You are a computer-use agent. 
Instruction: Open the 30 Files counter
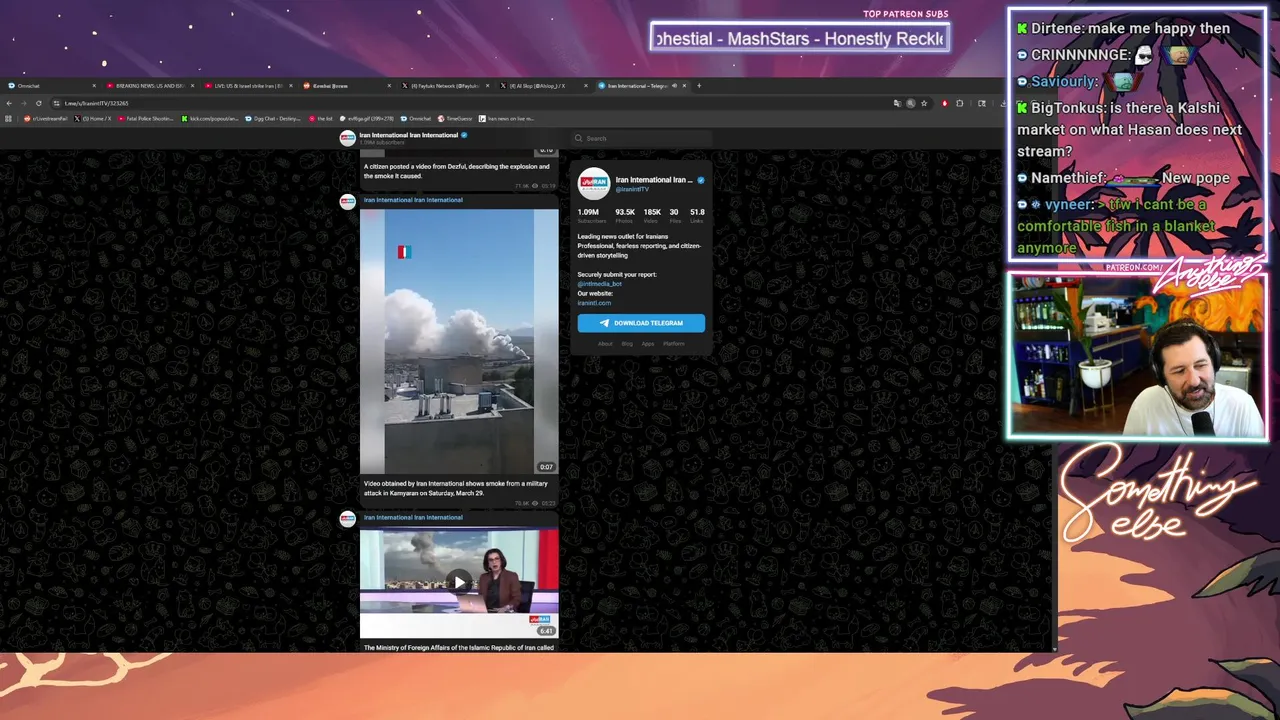tap(674, 215)
